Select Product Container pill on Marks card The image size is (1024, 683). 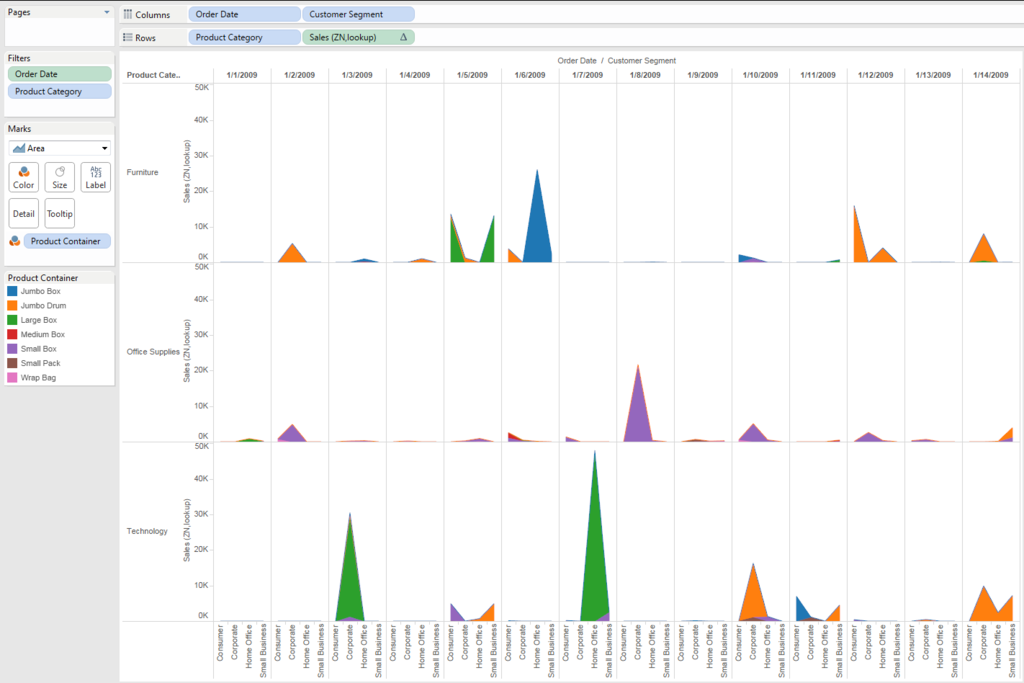pos(67,241)
